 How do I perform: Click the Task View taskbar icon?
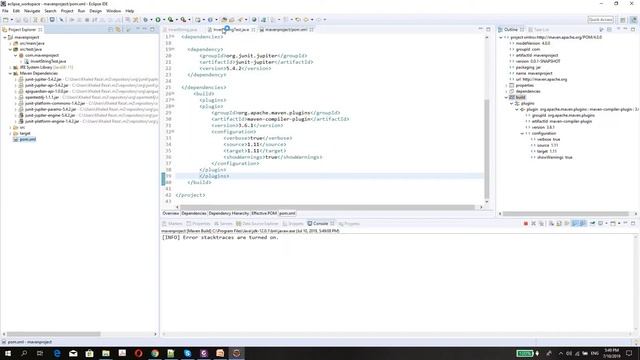pos(40,353)
